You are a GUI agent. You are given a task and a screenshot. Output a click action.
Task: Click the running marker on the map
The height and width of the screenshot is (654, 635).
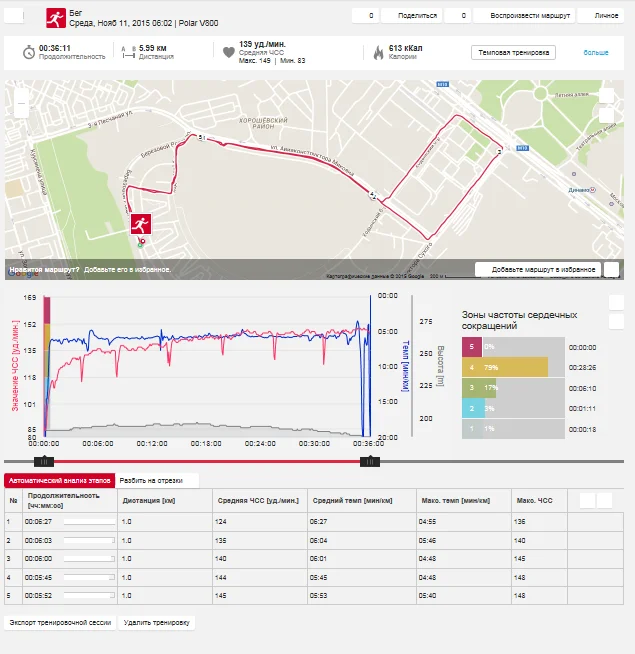tap(141, 224)
